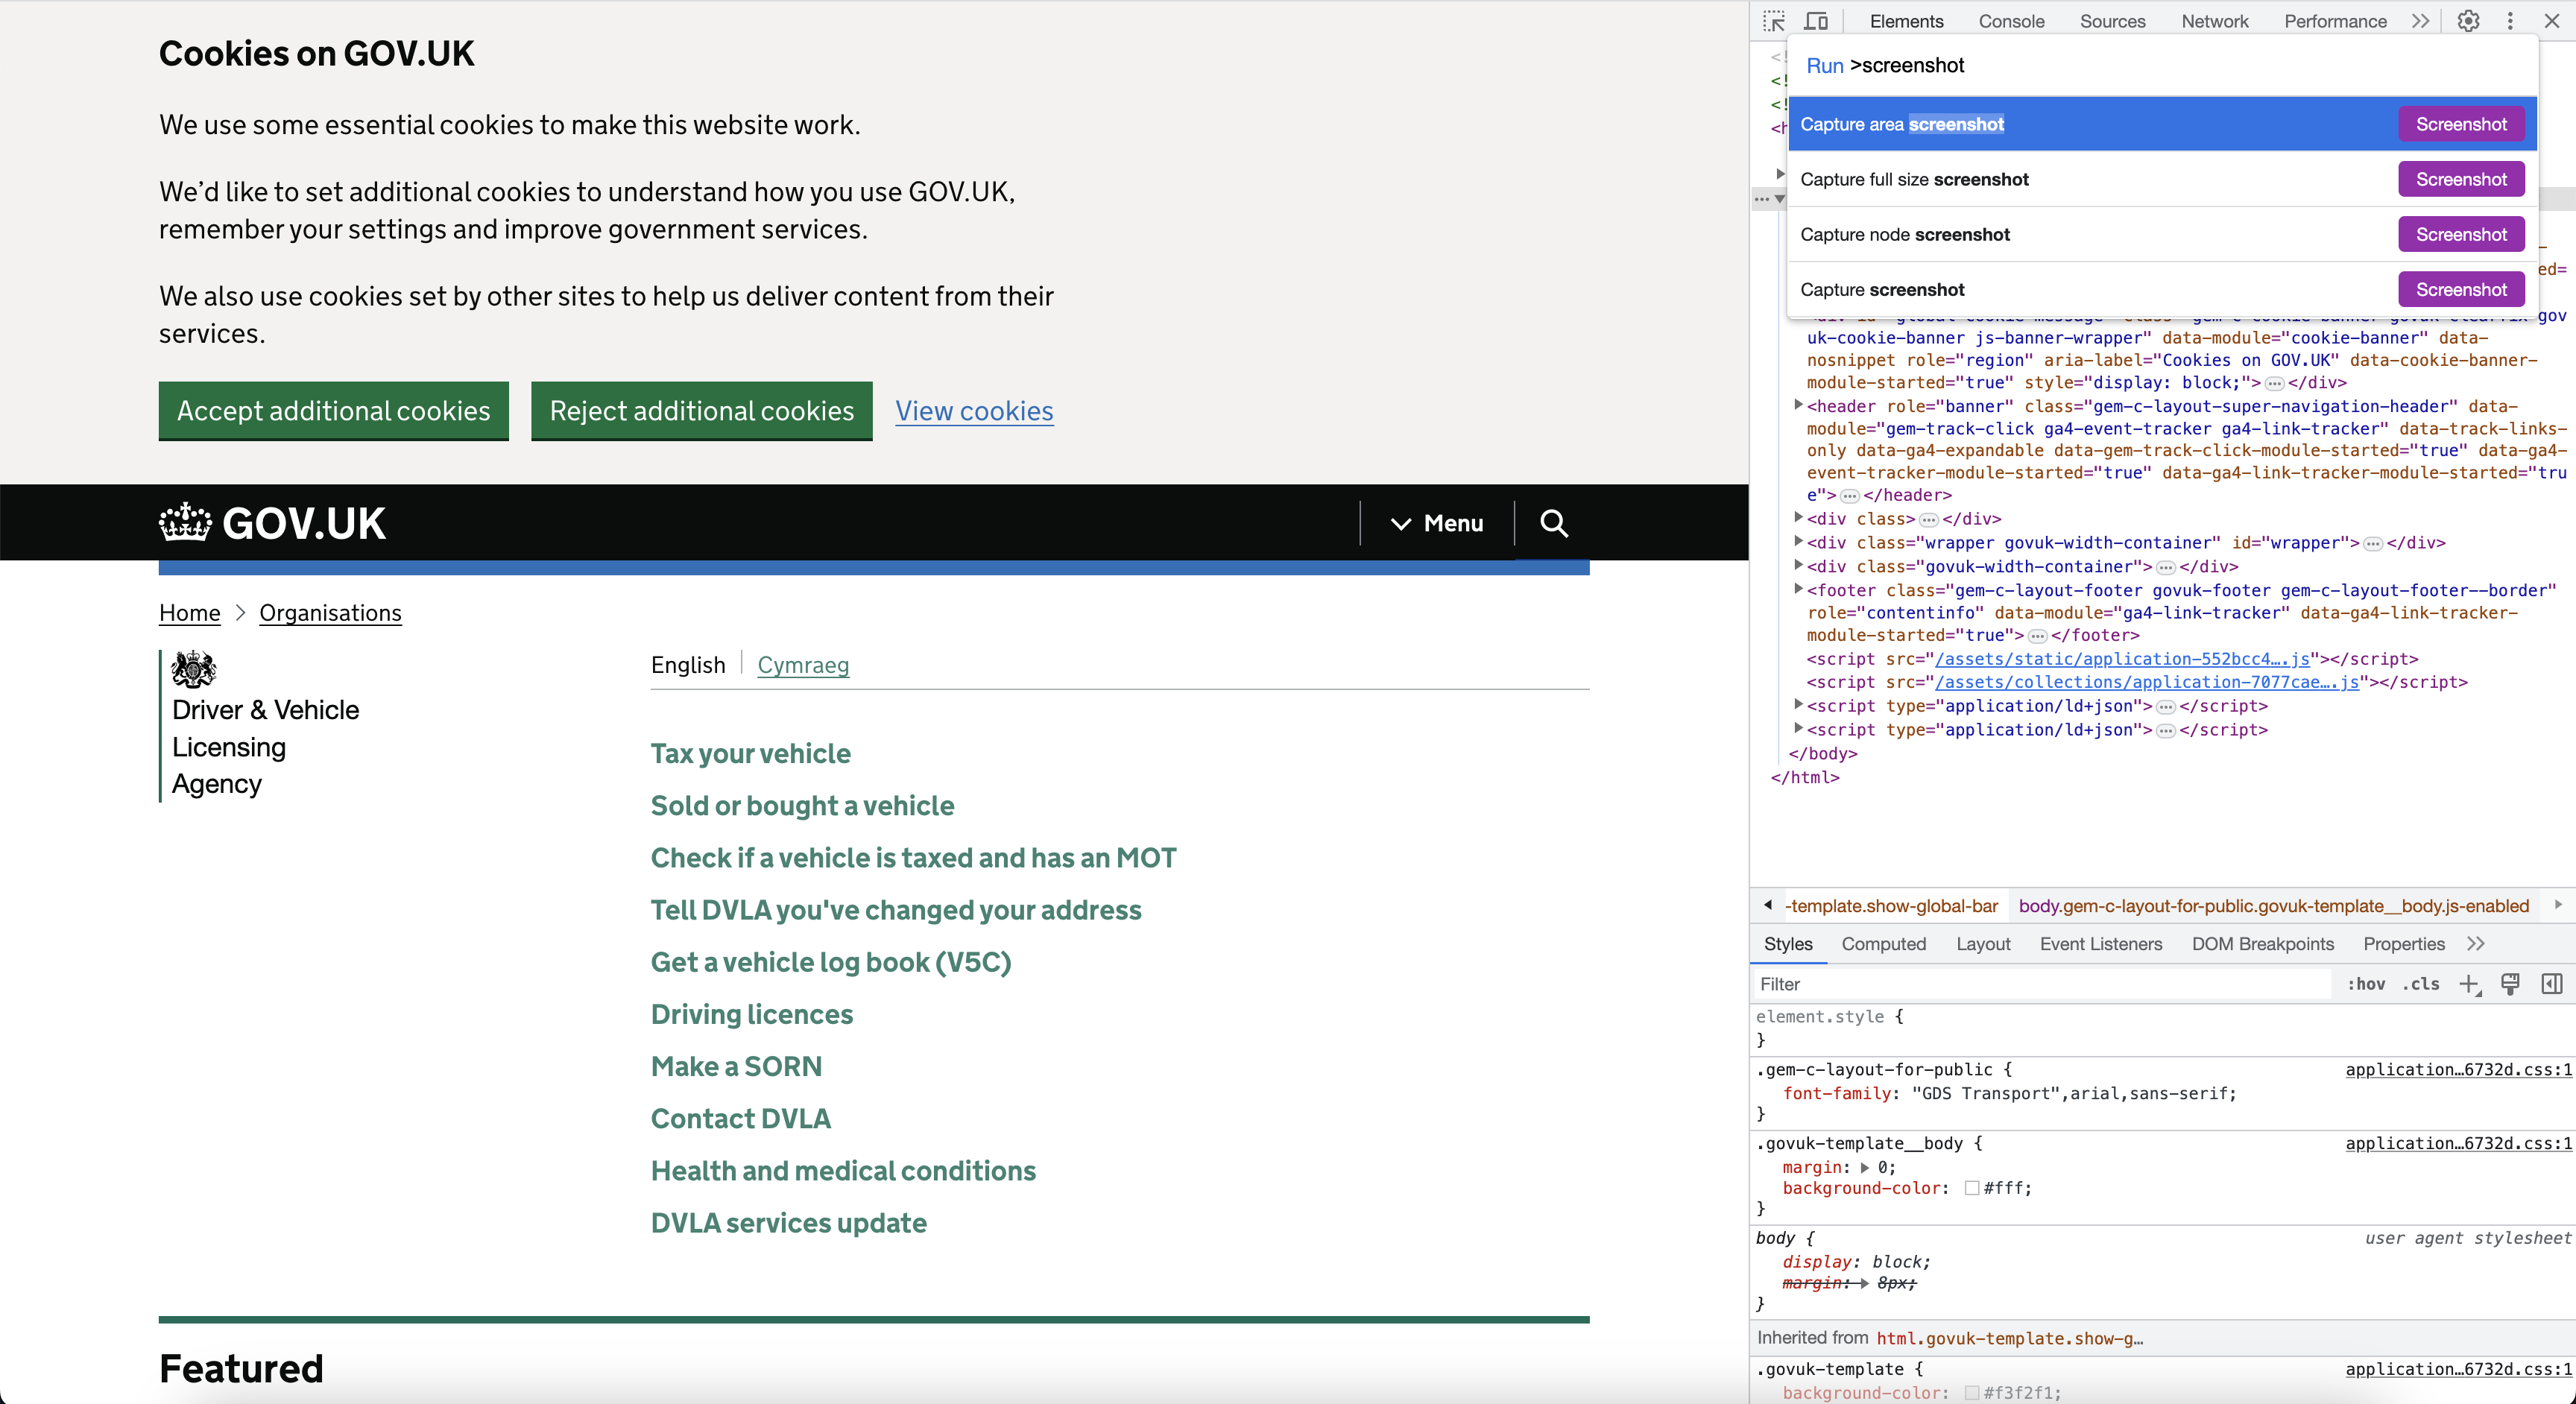Screen dimensions: 2576x1404
Task: Toggle .cls element classes button
Action: coord(2421,984)
